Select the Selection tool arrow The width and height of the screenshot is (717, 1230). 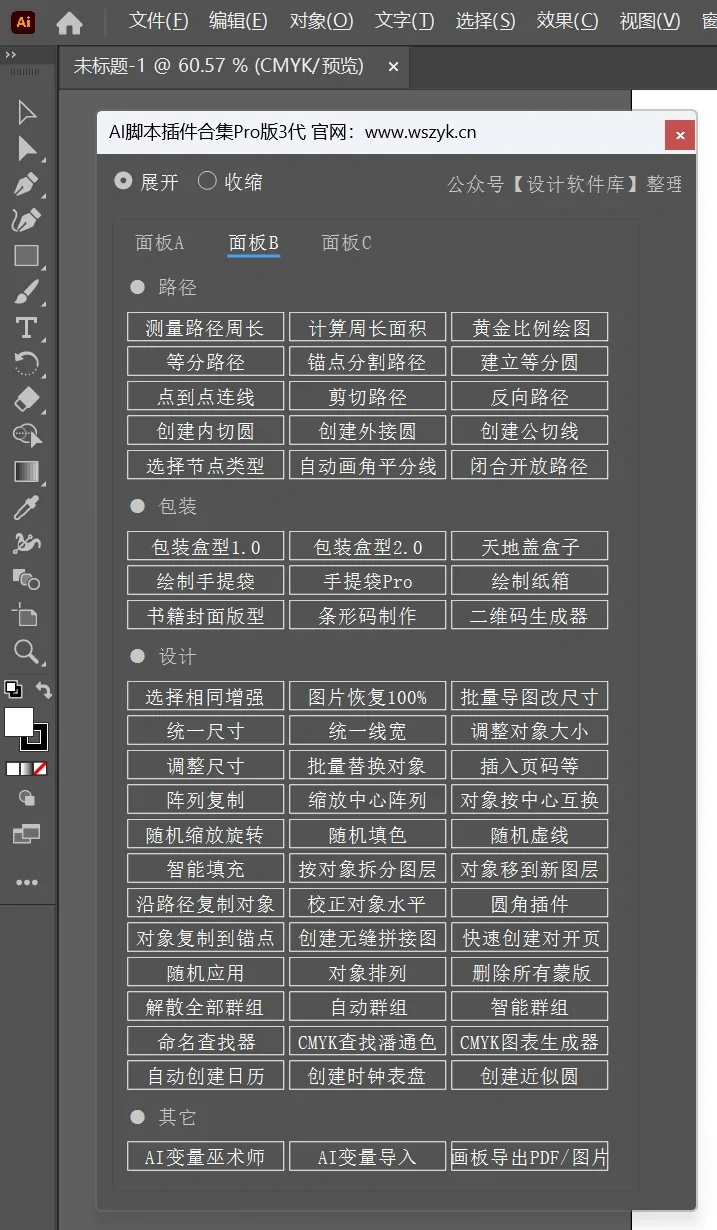click(27, 112)
